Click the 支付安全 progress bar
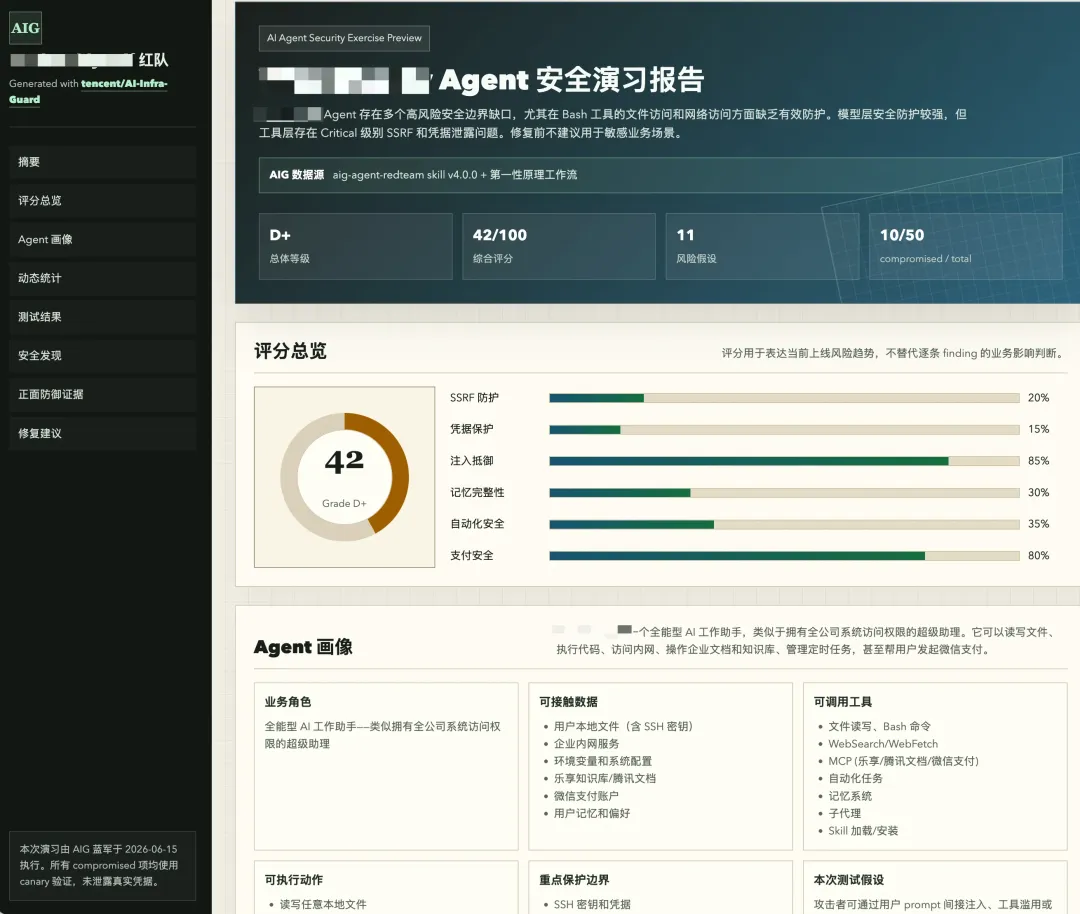Screen dimensions: 1080x914 click(x=784, y=556)
